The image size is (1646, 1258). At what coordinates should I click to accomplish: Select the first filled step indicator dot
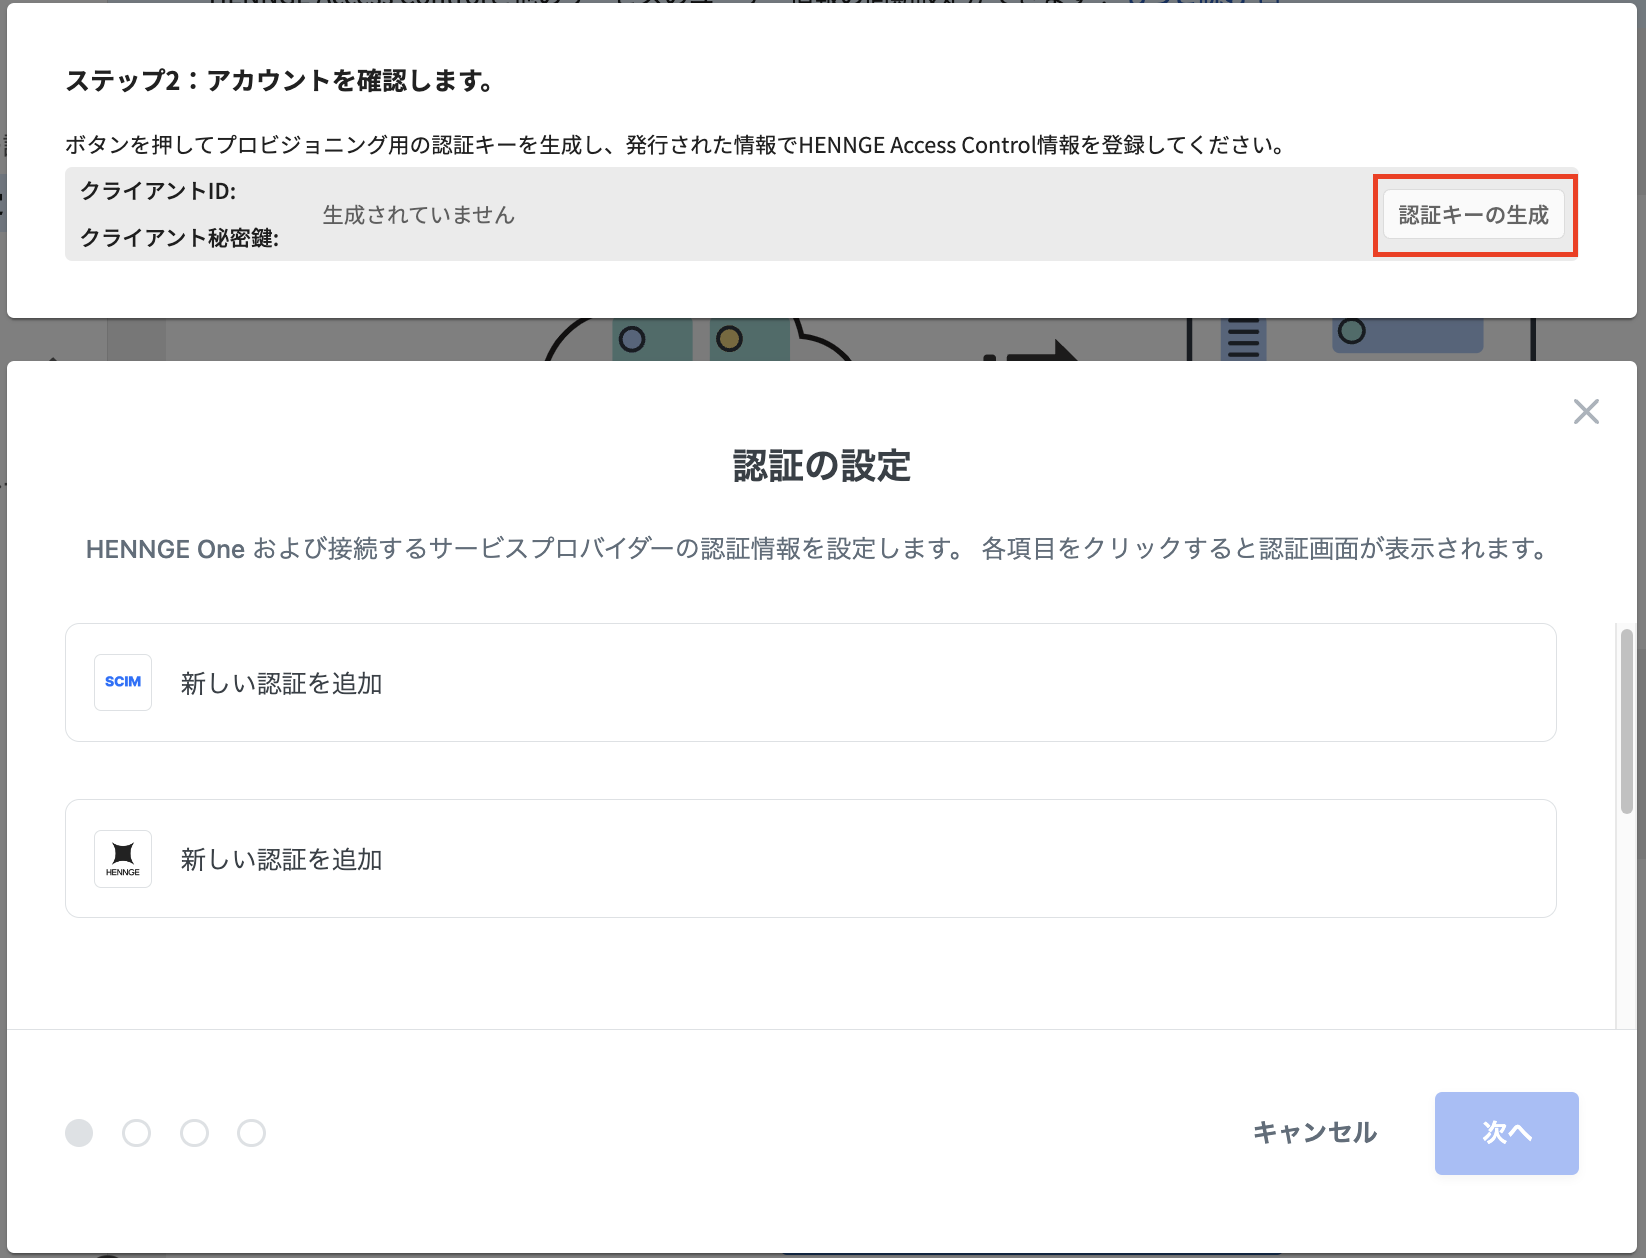point(79,1133)
